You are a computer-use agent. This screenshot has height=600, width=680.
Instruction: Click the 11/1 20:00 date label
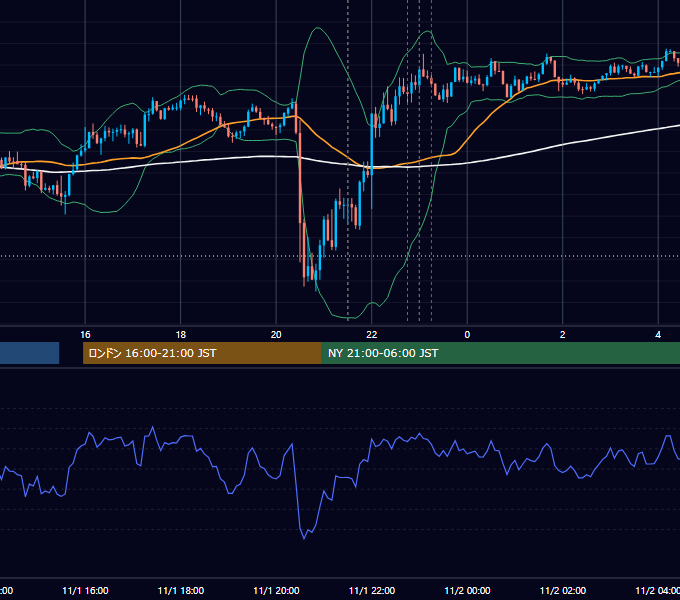[276, 590]
